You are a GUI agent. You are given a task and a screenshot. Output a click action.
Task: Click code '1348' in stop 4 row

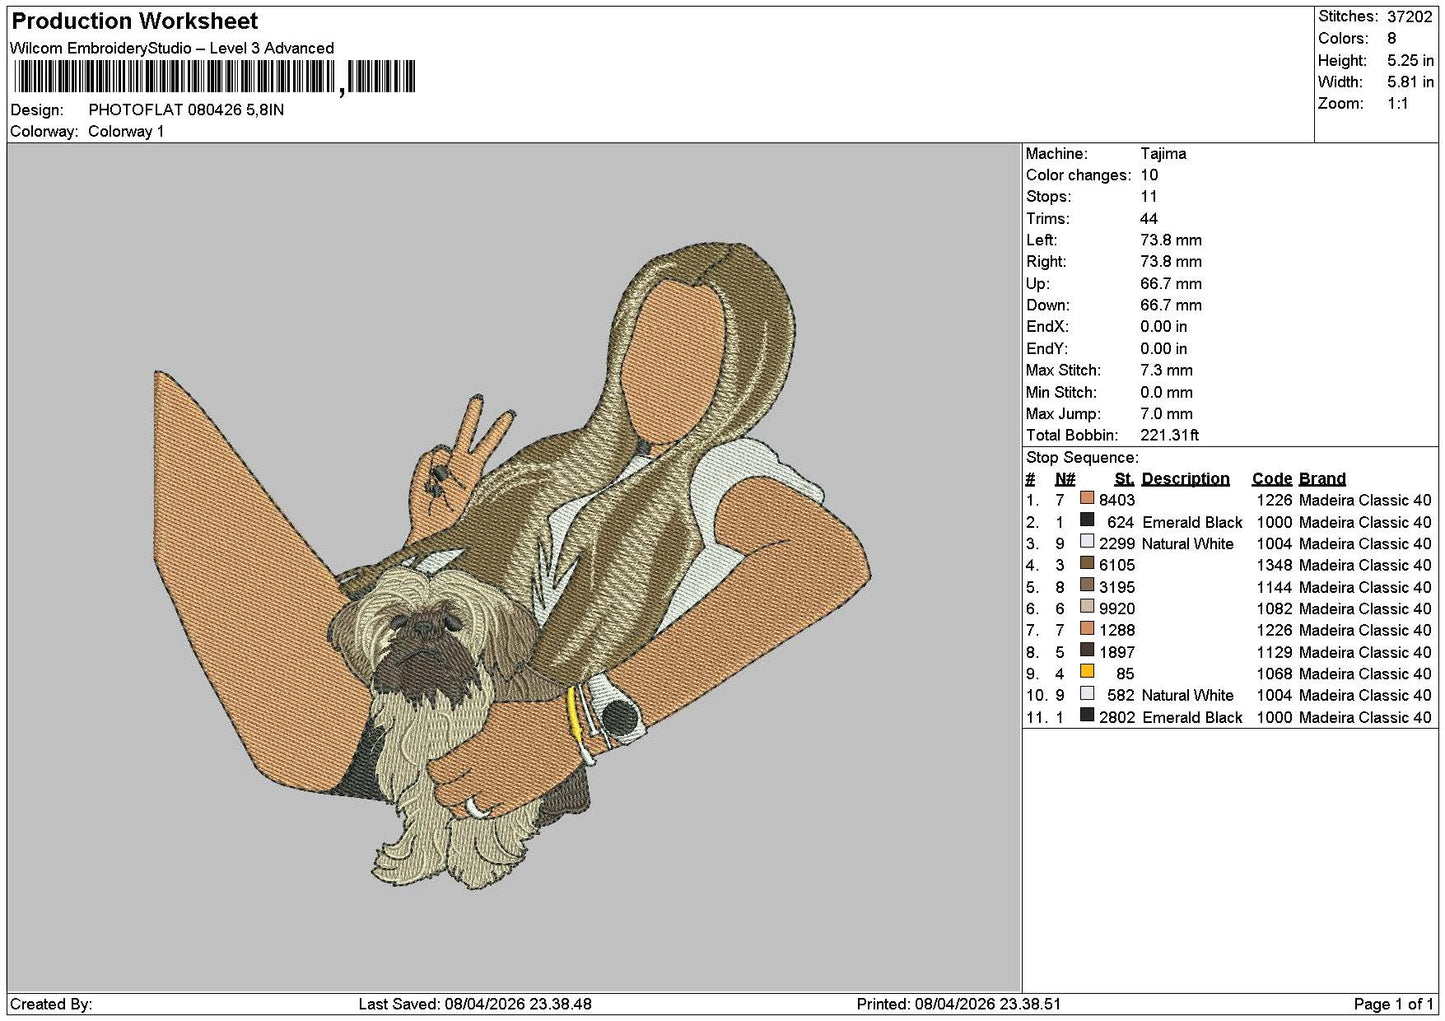tap(1274, 565)
